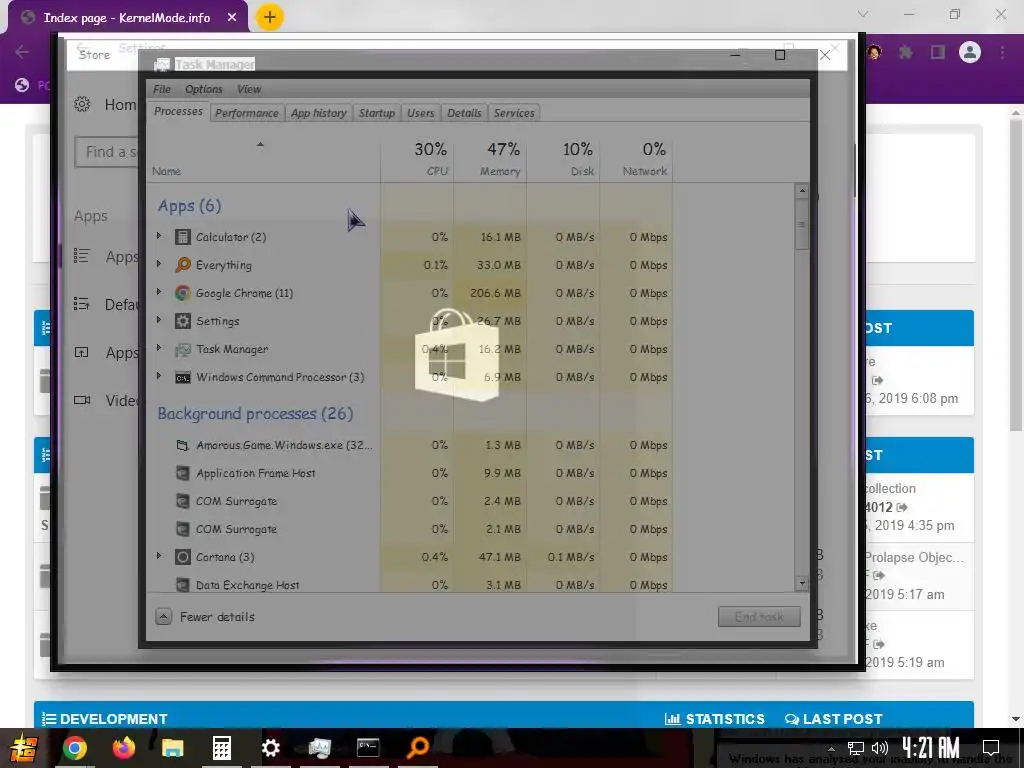Click the Task Manager scrollbar down arrow
Image resolution: width=1024 pixels, height=768 pixels.
[802, 583]
